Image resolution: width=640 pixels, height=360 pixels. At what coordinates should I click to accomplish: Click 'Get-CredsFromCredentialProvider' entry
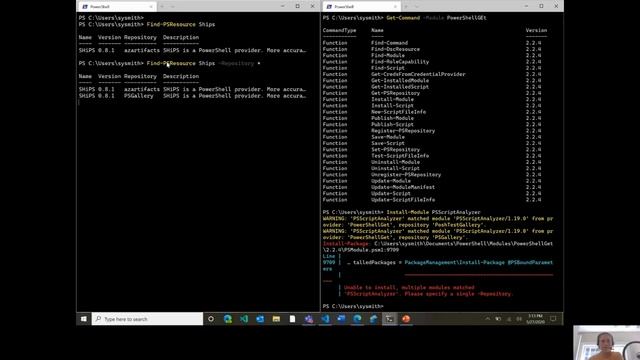(x=418, y=74)
